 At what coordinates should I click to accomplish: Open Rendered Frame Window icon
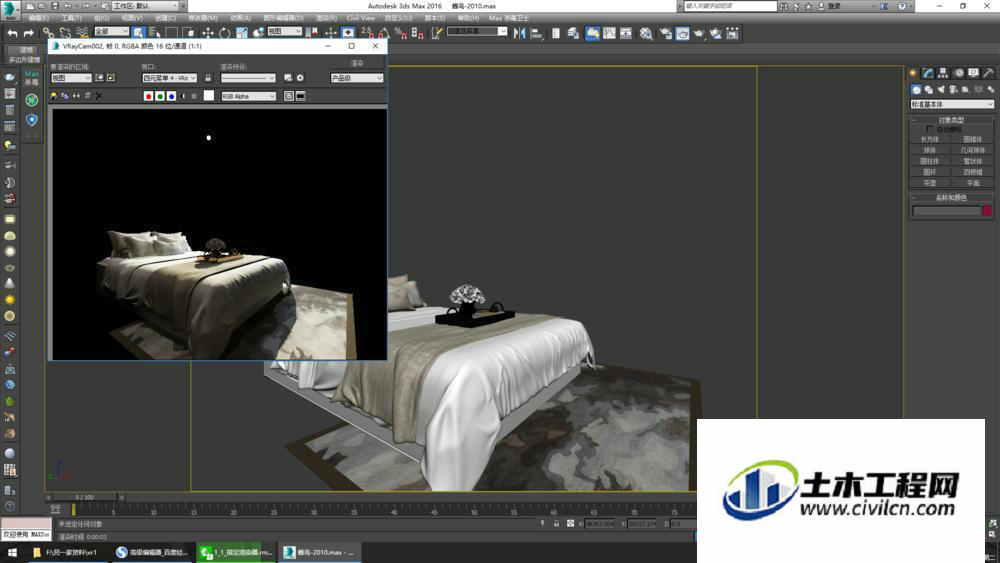click(x=682, y=33)
